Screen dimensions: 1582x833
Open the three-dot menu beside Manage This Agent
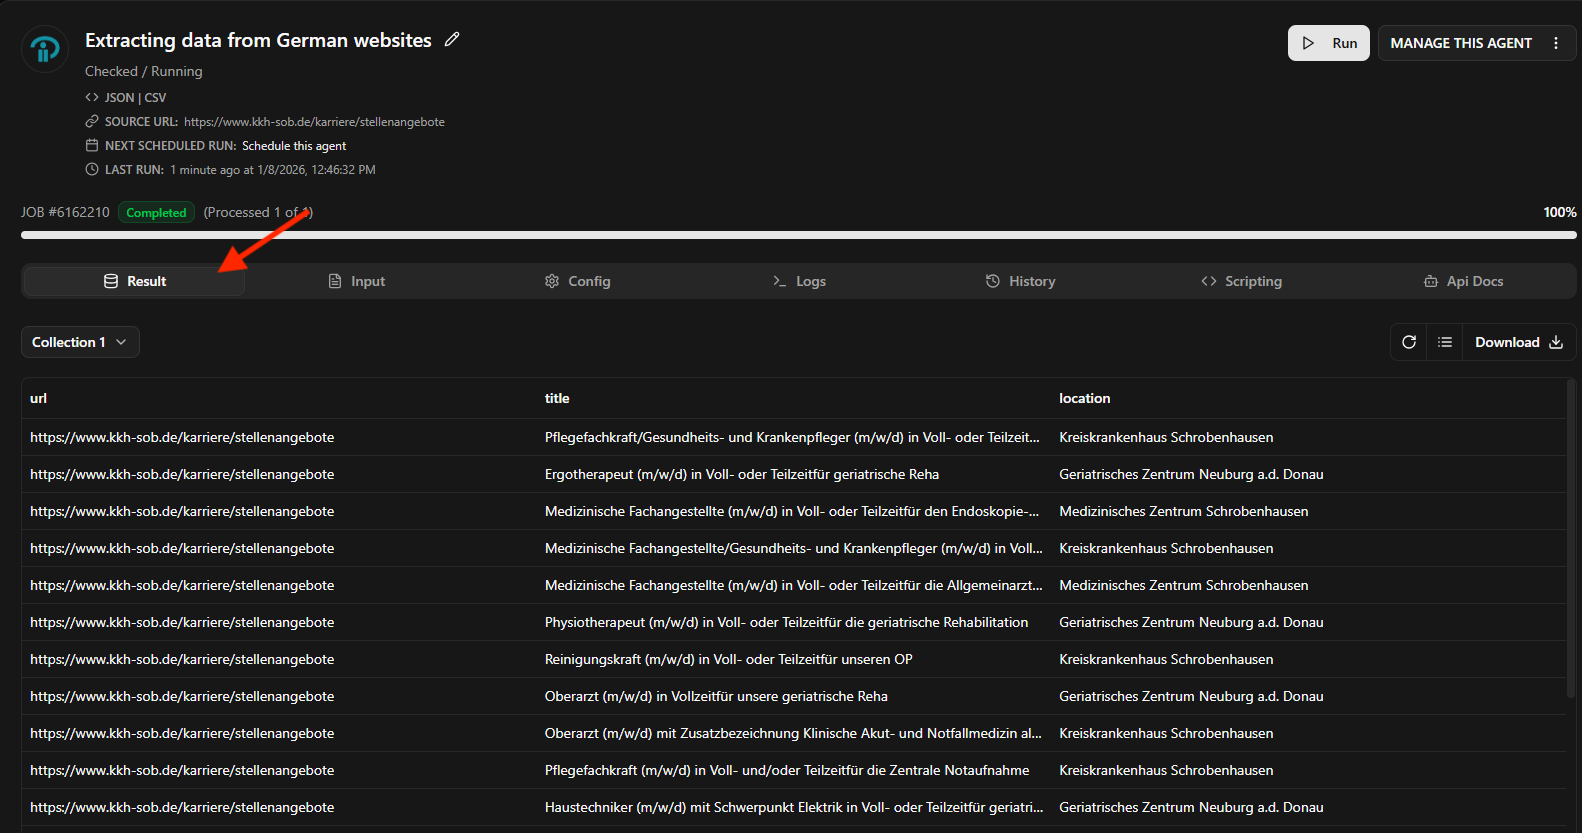(x=1556, y=43)
